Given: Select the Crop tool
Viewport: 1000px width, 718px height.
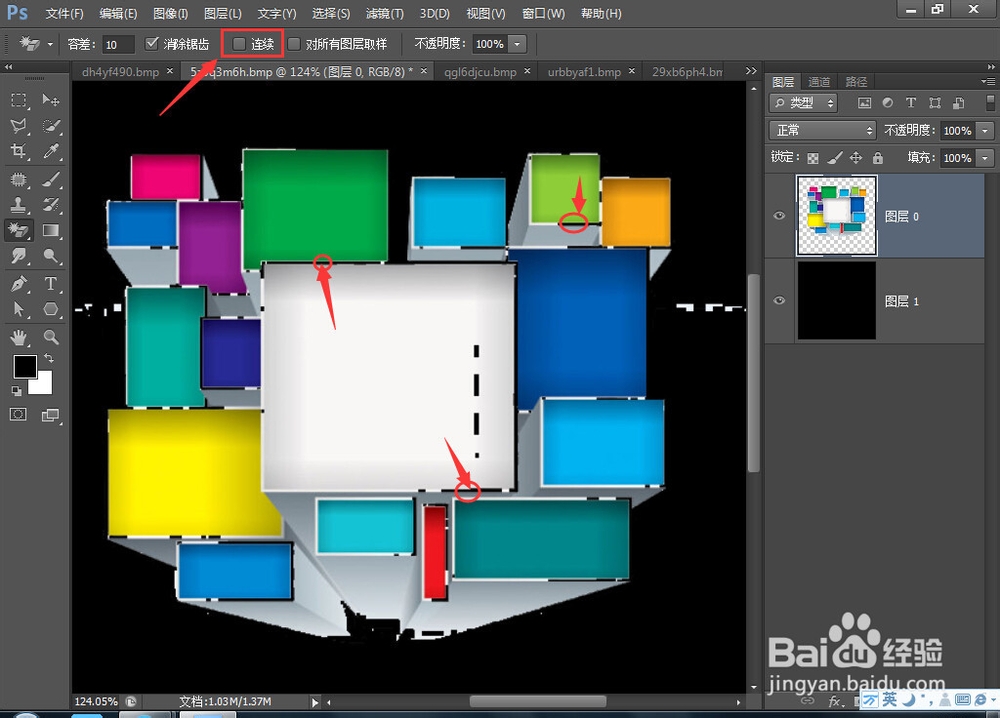Looking at the screenshot, I should [18, 151].
